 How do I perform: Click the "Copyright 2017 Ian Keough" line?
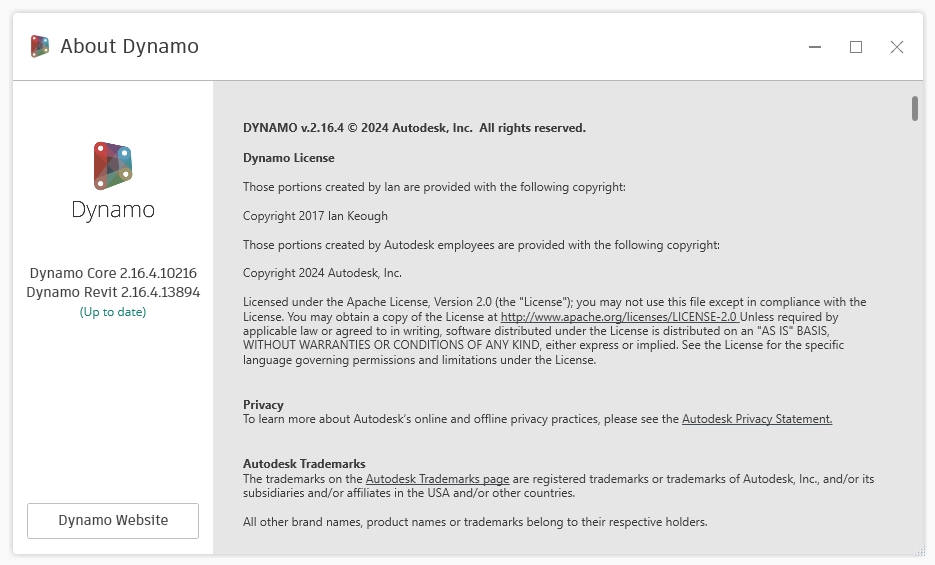pos(315,216)
